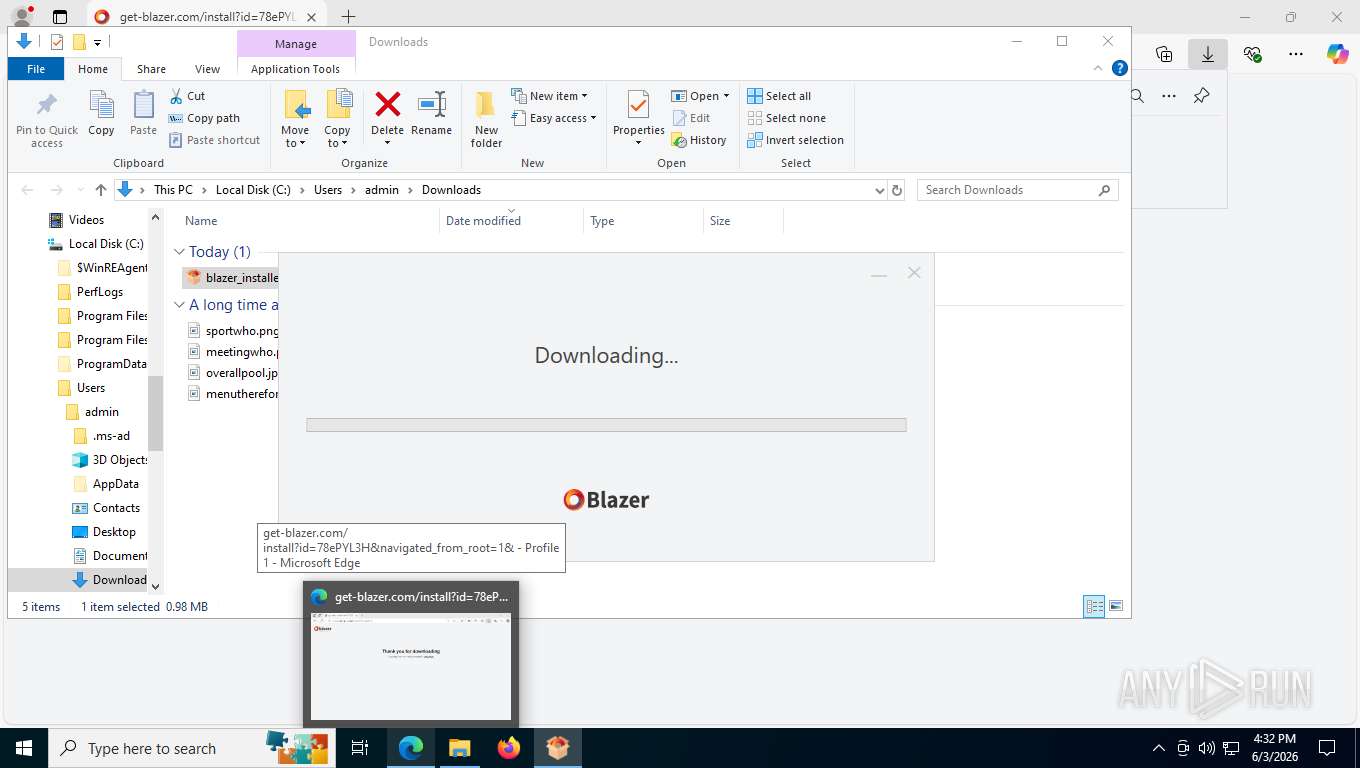Click the Windows Start button
Screen dimensions: 1360x768
tap(24, 748)
